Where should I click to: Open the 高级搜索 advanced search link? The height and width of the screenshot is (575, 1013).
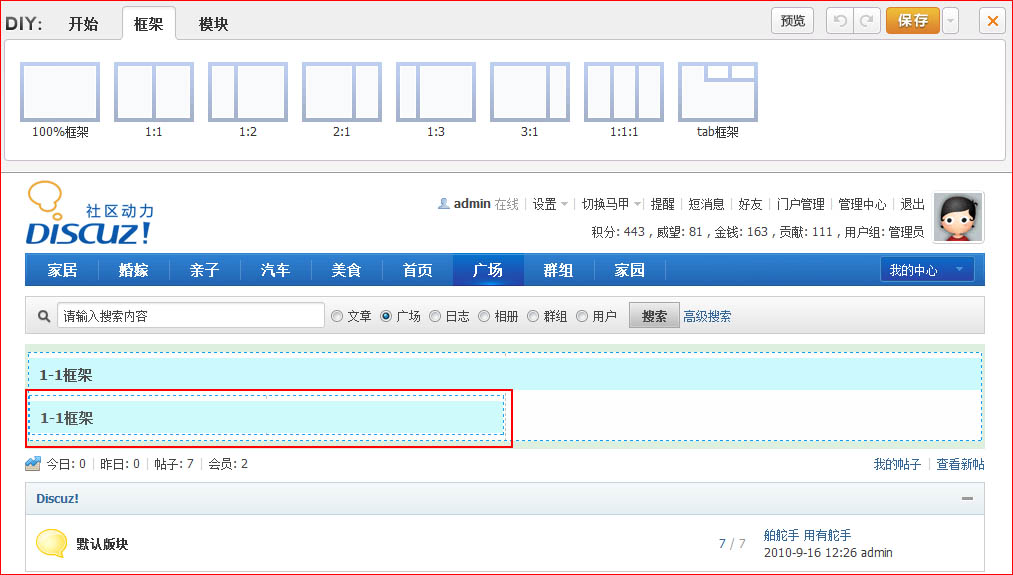pyautogui.click(x=707, y=317)
